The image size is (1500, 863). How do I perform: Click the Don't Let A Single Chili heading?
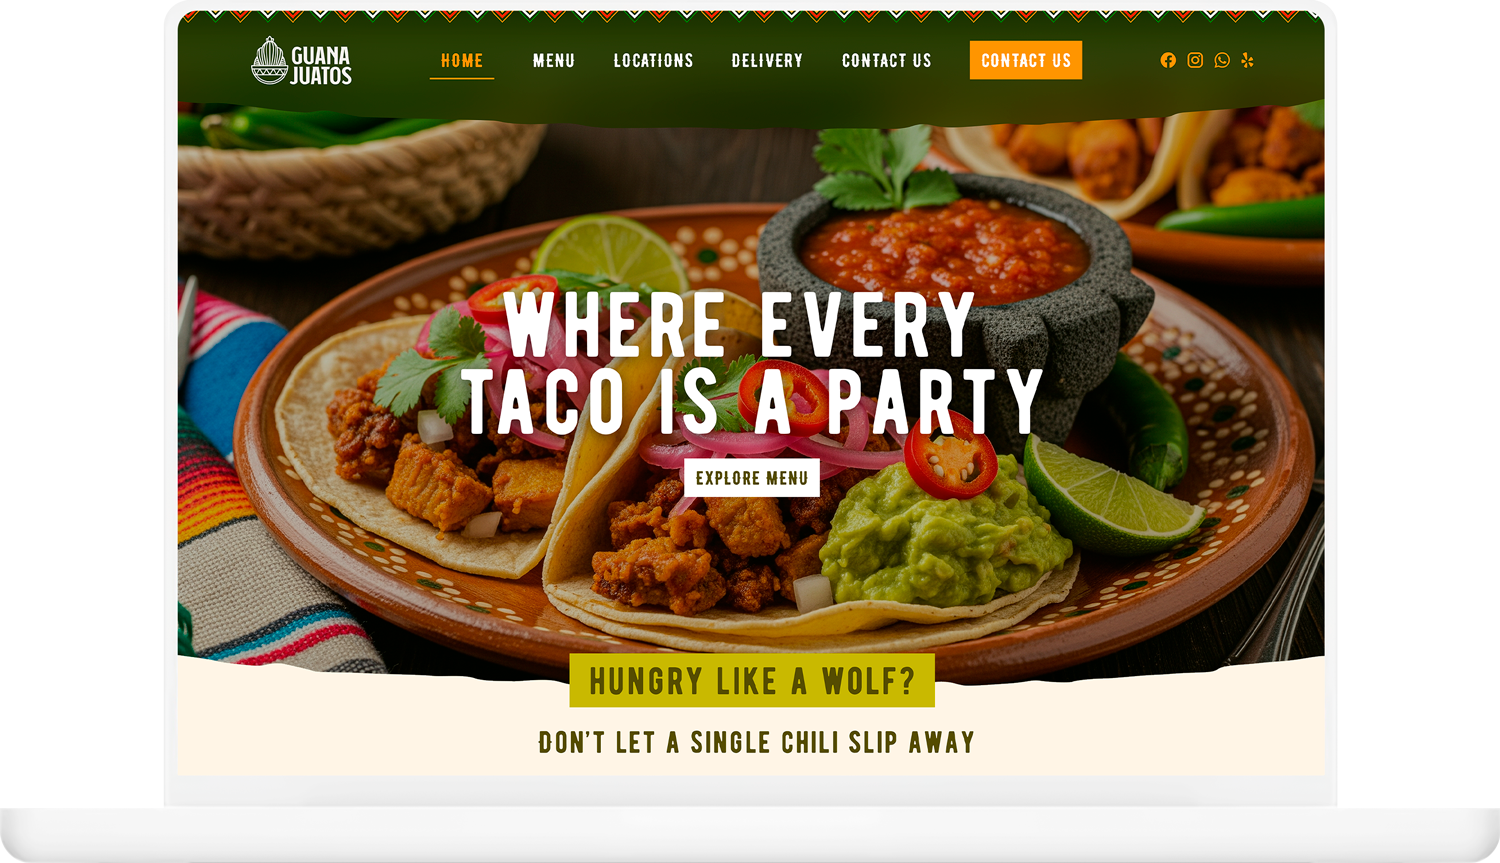click(x=756, y=742)
